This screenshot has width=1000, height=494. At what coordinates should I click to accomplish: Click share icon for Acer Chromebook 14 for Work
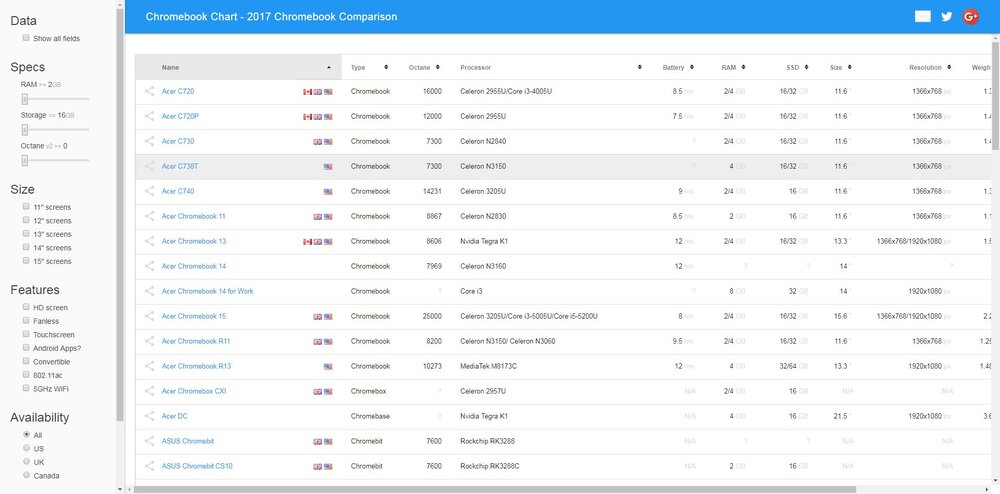[149, 291]
